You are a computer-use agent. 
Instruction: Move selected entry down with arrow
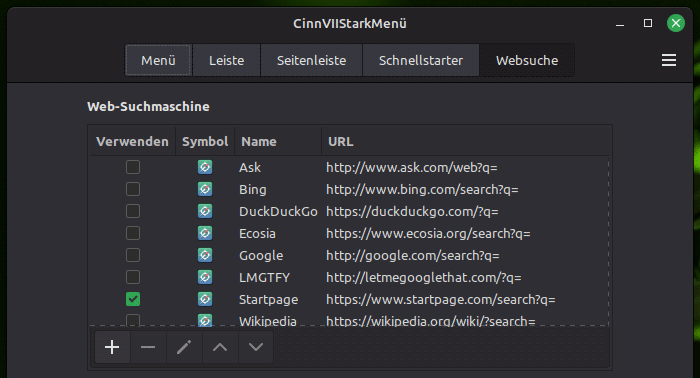(256, 347)
